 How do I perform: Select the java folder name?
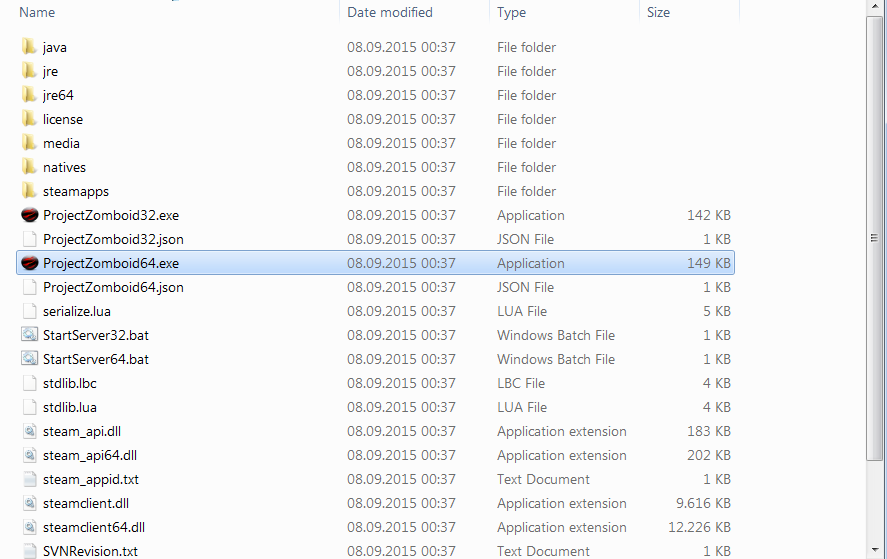click(55, 48)
